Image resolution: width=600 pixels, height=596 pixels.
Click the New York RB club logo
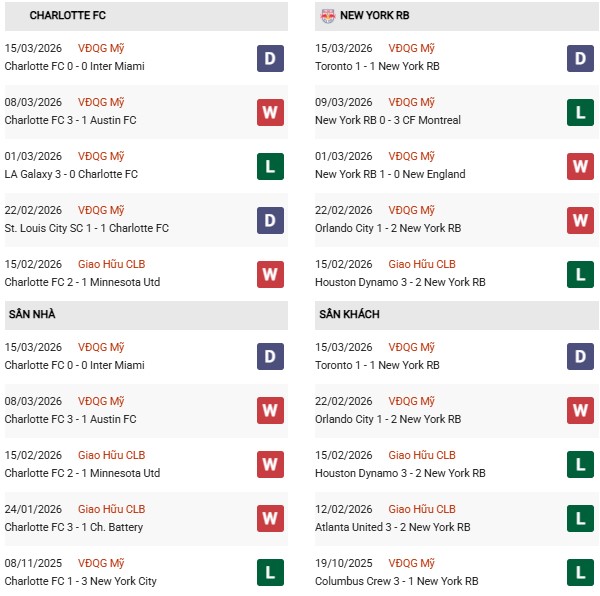[x=327, y=15]
